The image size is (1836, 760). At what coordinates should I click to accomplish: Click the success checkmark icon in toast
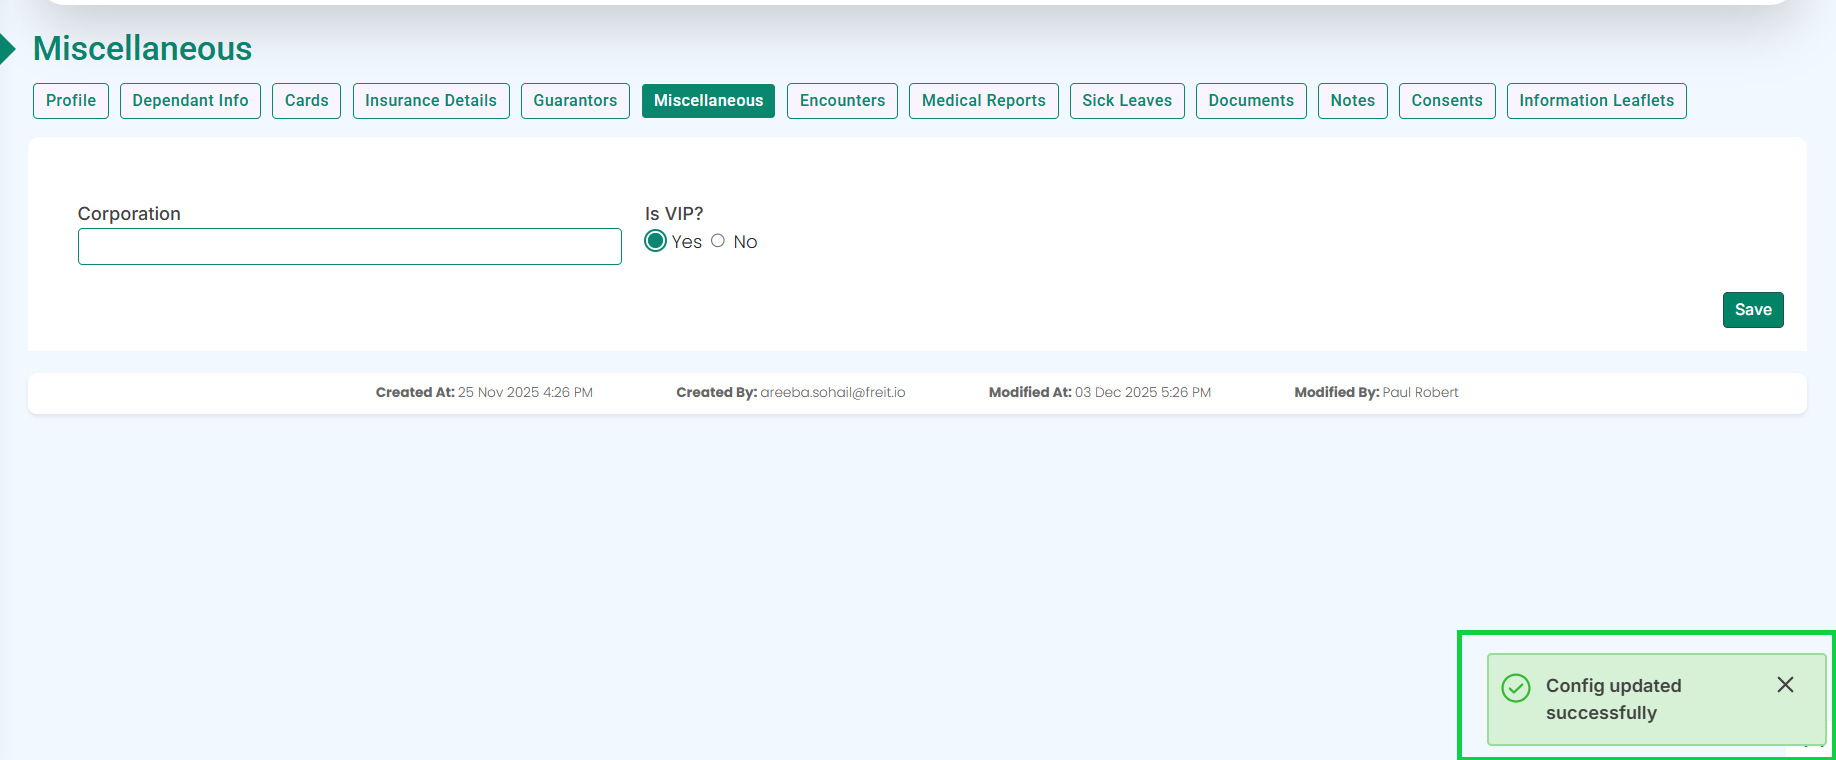tap(1516, 688)
